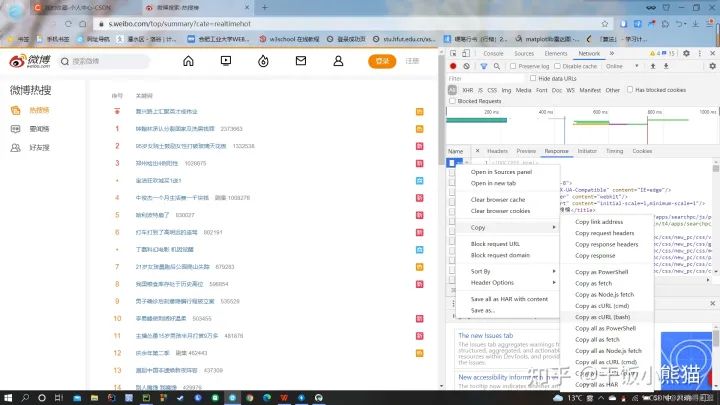The width and height of the screenshot is (720, 405).
Task: Open the Weibo messages envelope icon
Action: pos(301,61)
